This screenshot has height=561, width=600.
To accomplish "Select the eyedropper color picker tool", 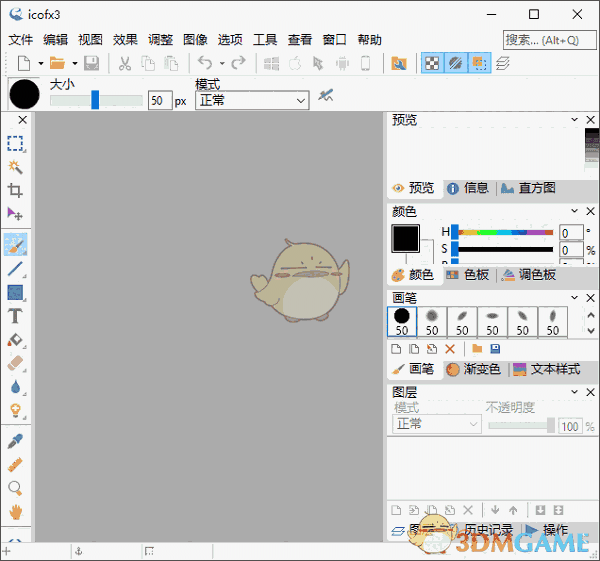I will point(15,441).
